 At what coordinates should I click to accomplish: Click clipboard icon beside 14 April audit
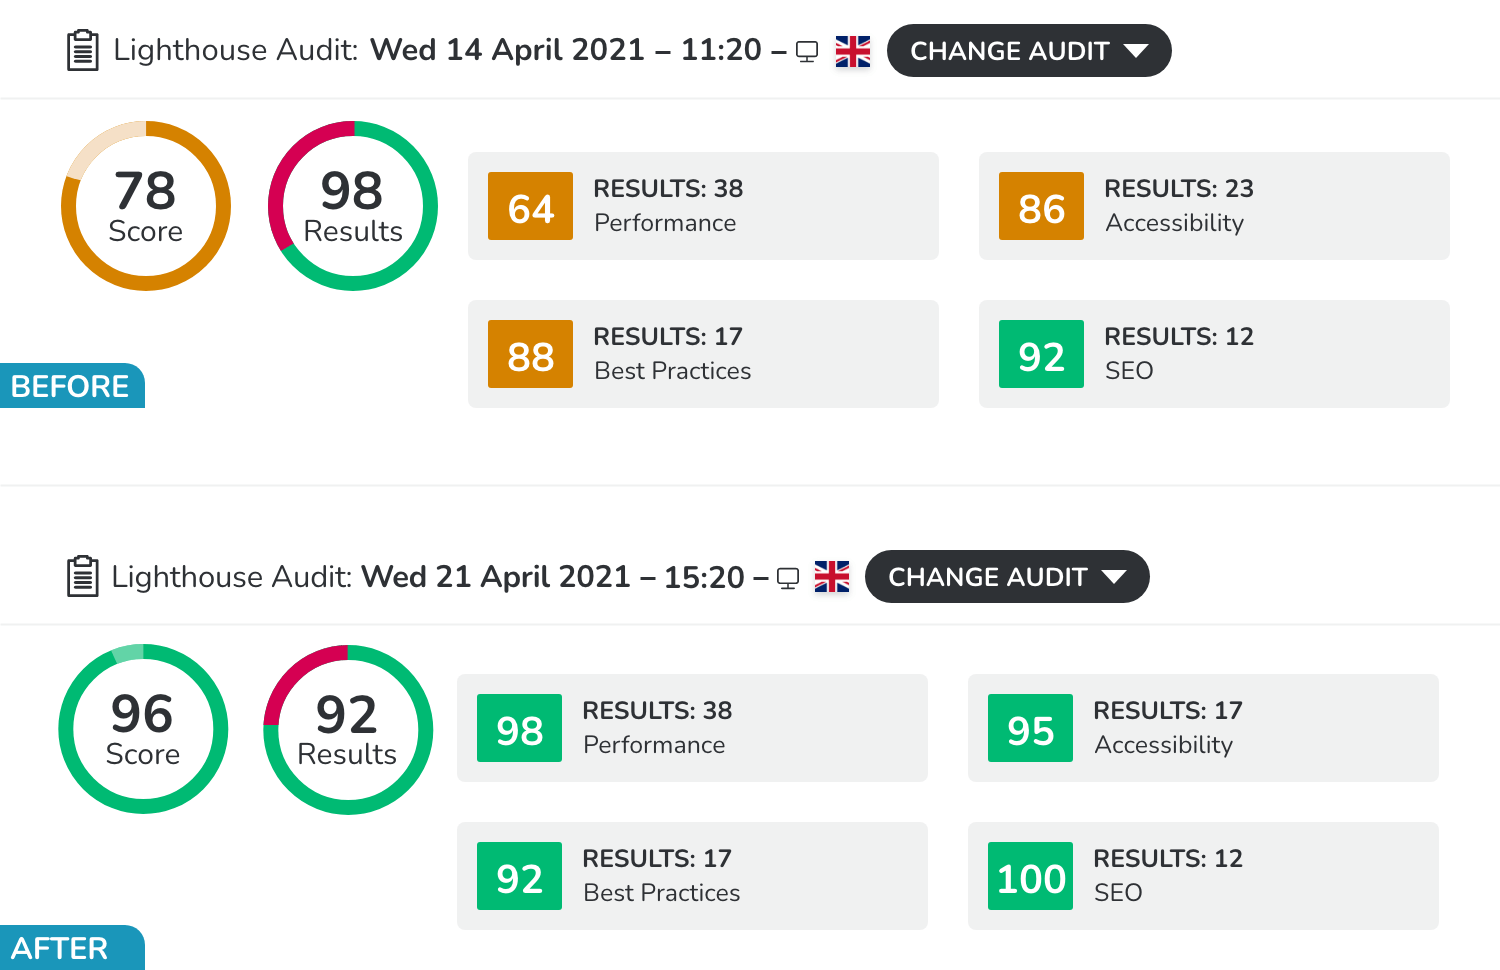[x=82, y=51]
